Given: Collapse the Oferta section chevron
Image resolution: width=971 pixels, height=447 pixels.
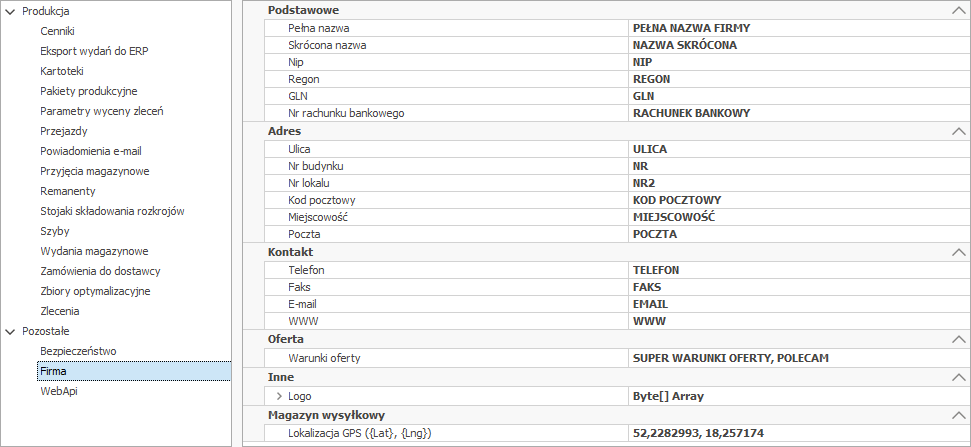Looking at the screenshot, I should click(x=959, y=340).
